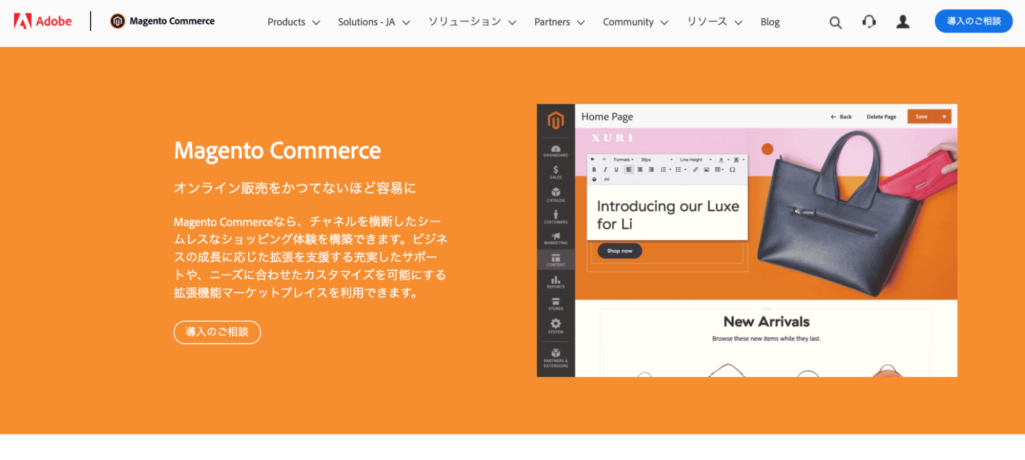Open the Line Height dropdown
The height and width of the screenshot is (460, 1025).
[696, 159]
